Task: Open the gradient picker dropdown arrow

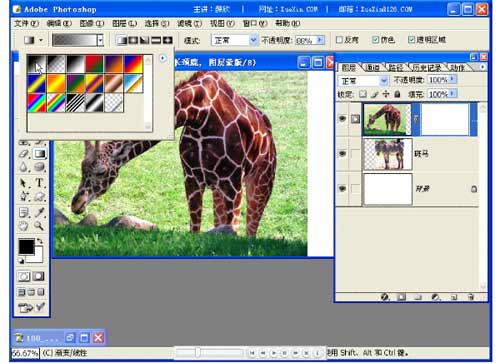Action: [100, 41]
